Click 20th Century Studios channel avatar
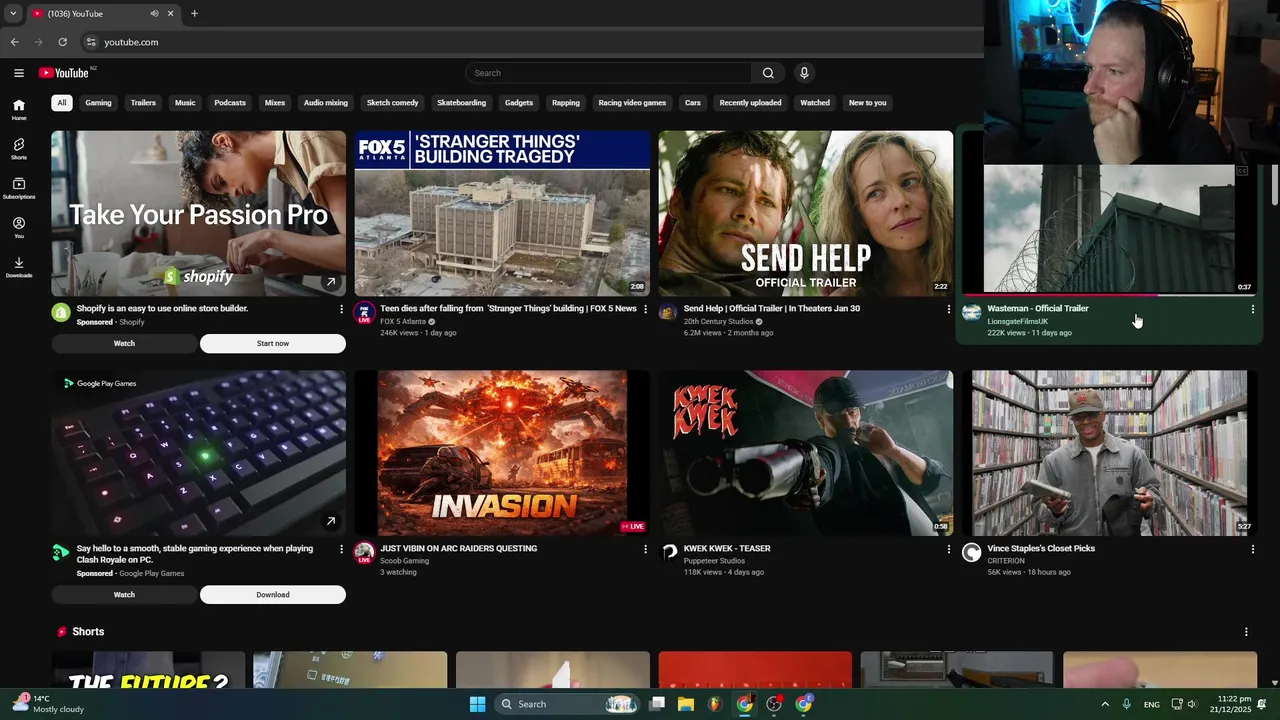This screenshot has height=720, width=1280. point(668,311)
